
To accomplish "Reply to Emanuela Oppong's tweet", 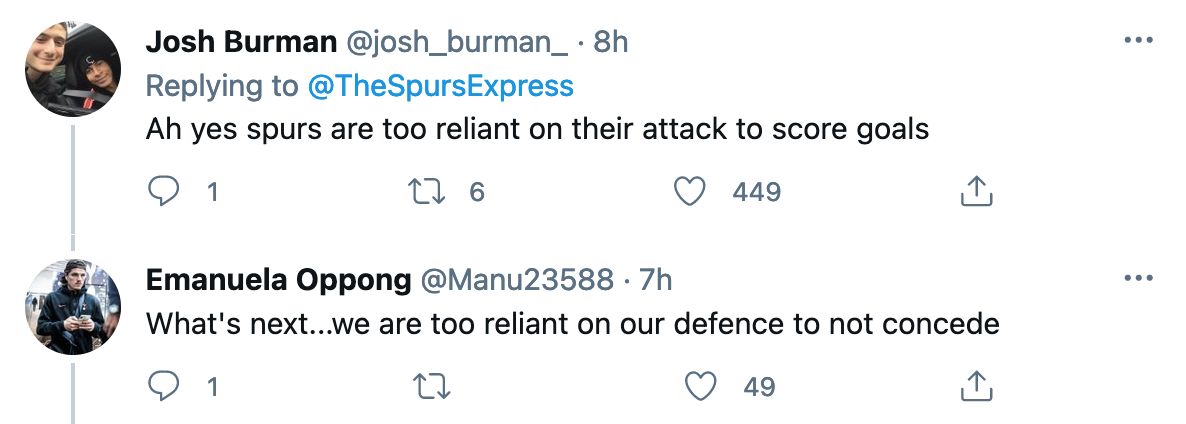I will (163, 385).
